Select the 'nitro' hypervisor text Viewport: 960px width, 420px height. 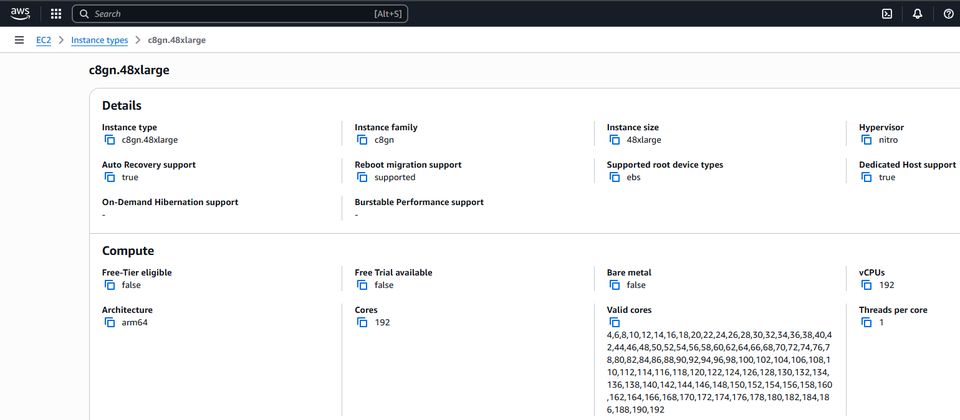tap(888, 140)
